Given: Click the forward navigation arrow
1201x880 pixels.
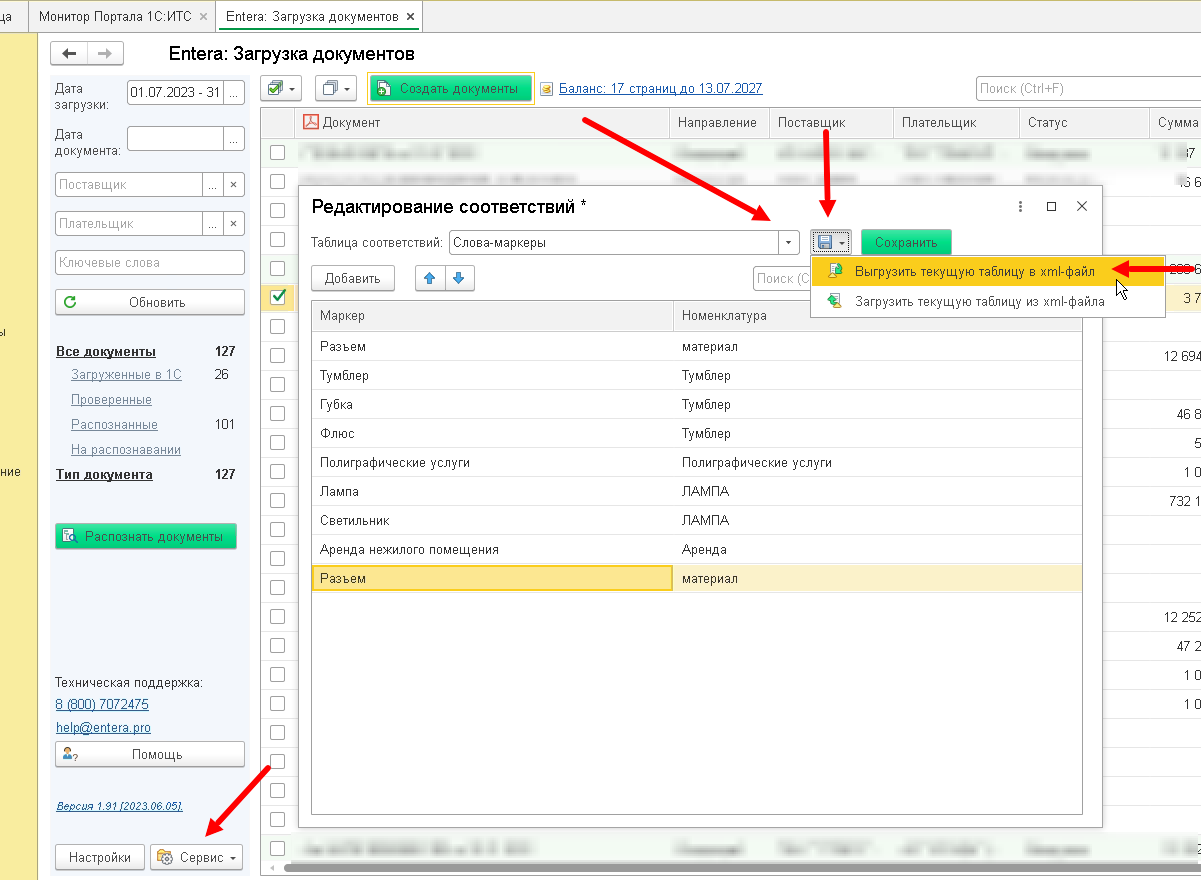Looking at the screenshot, I should (x=106, y=53).
